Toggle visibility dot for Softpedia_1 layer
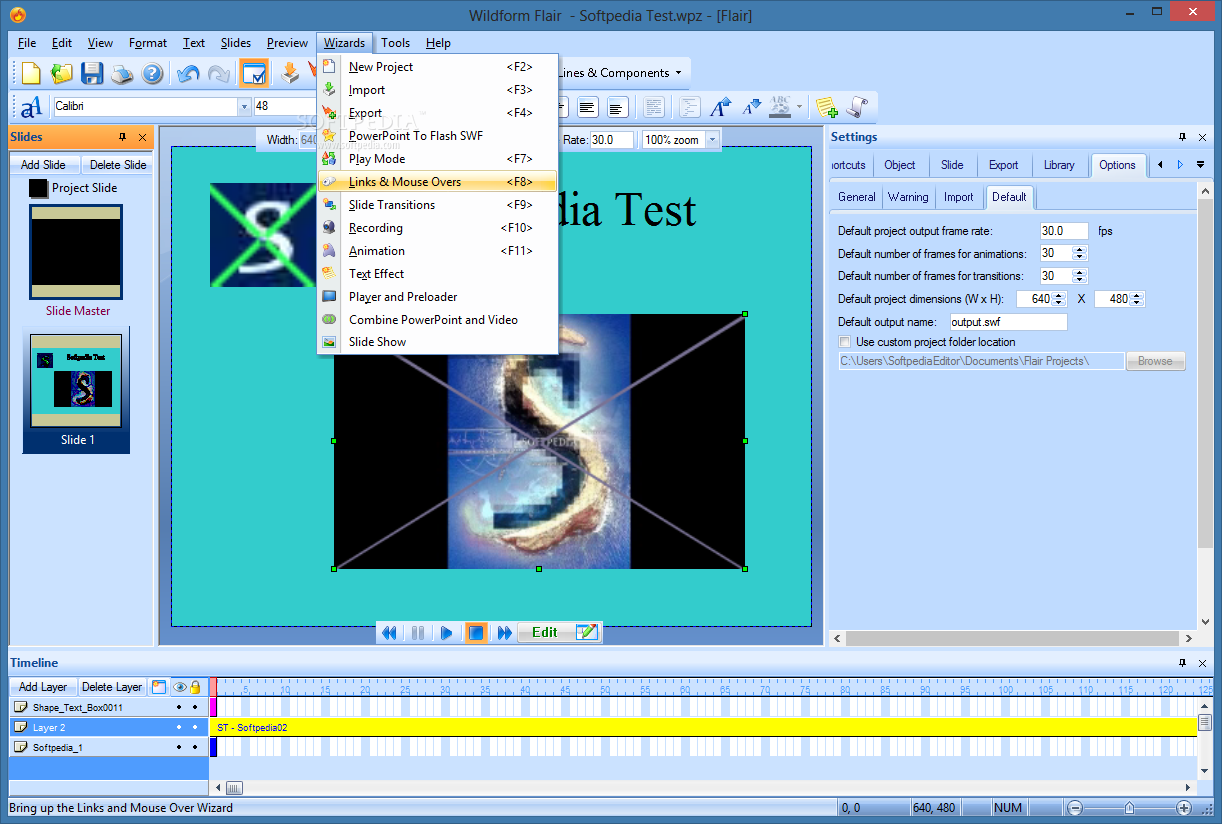The width and height of the screenshot is (1222, 824). [x=179, y=747]
